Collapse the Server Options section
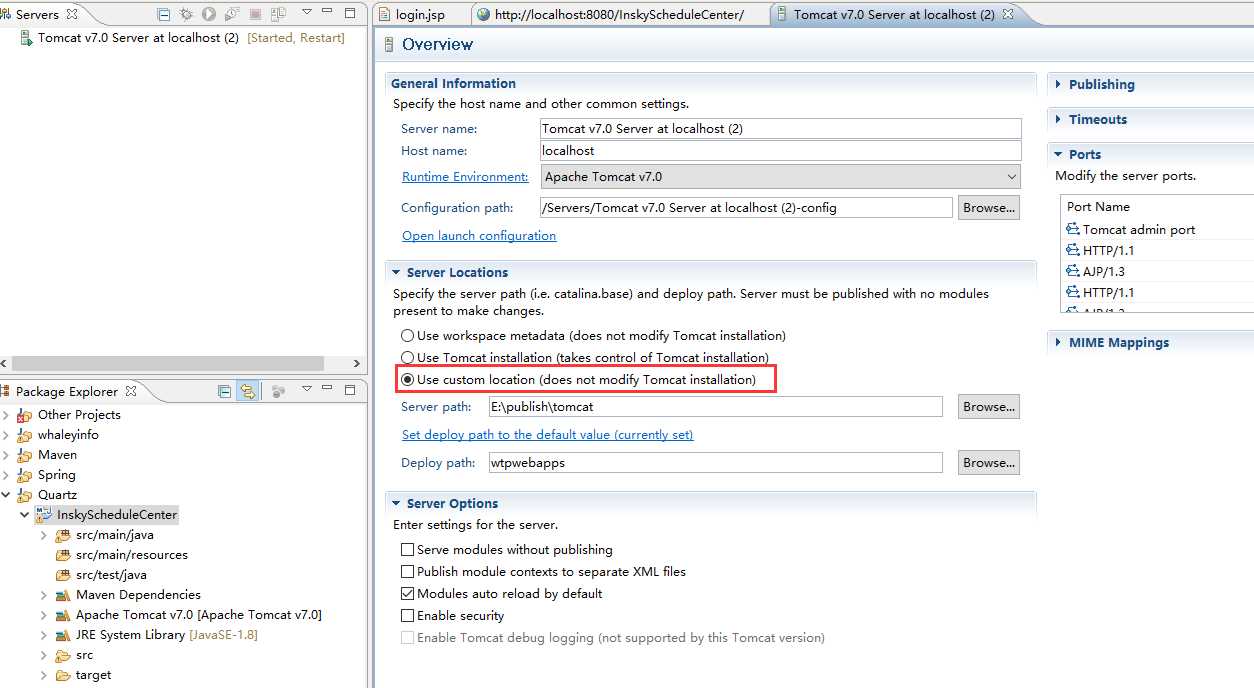The width and height of the screenshot is (1254, 688). pos(396,504)
